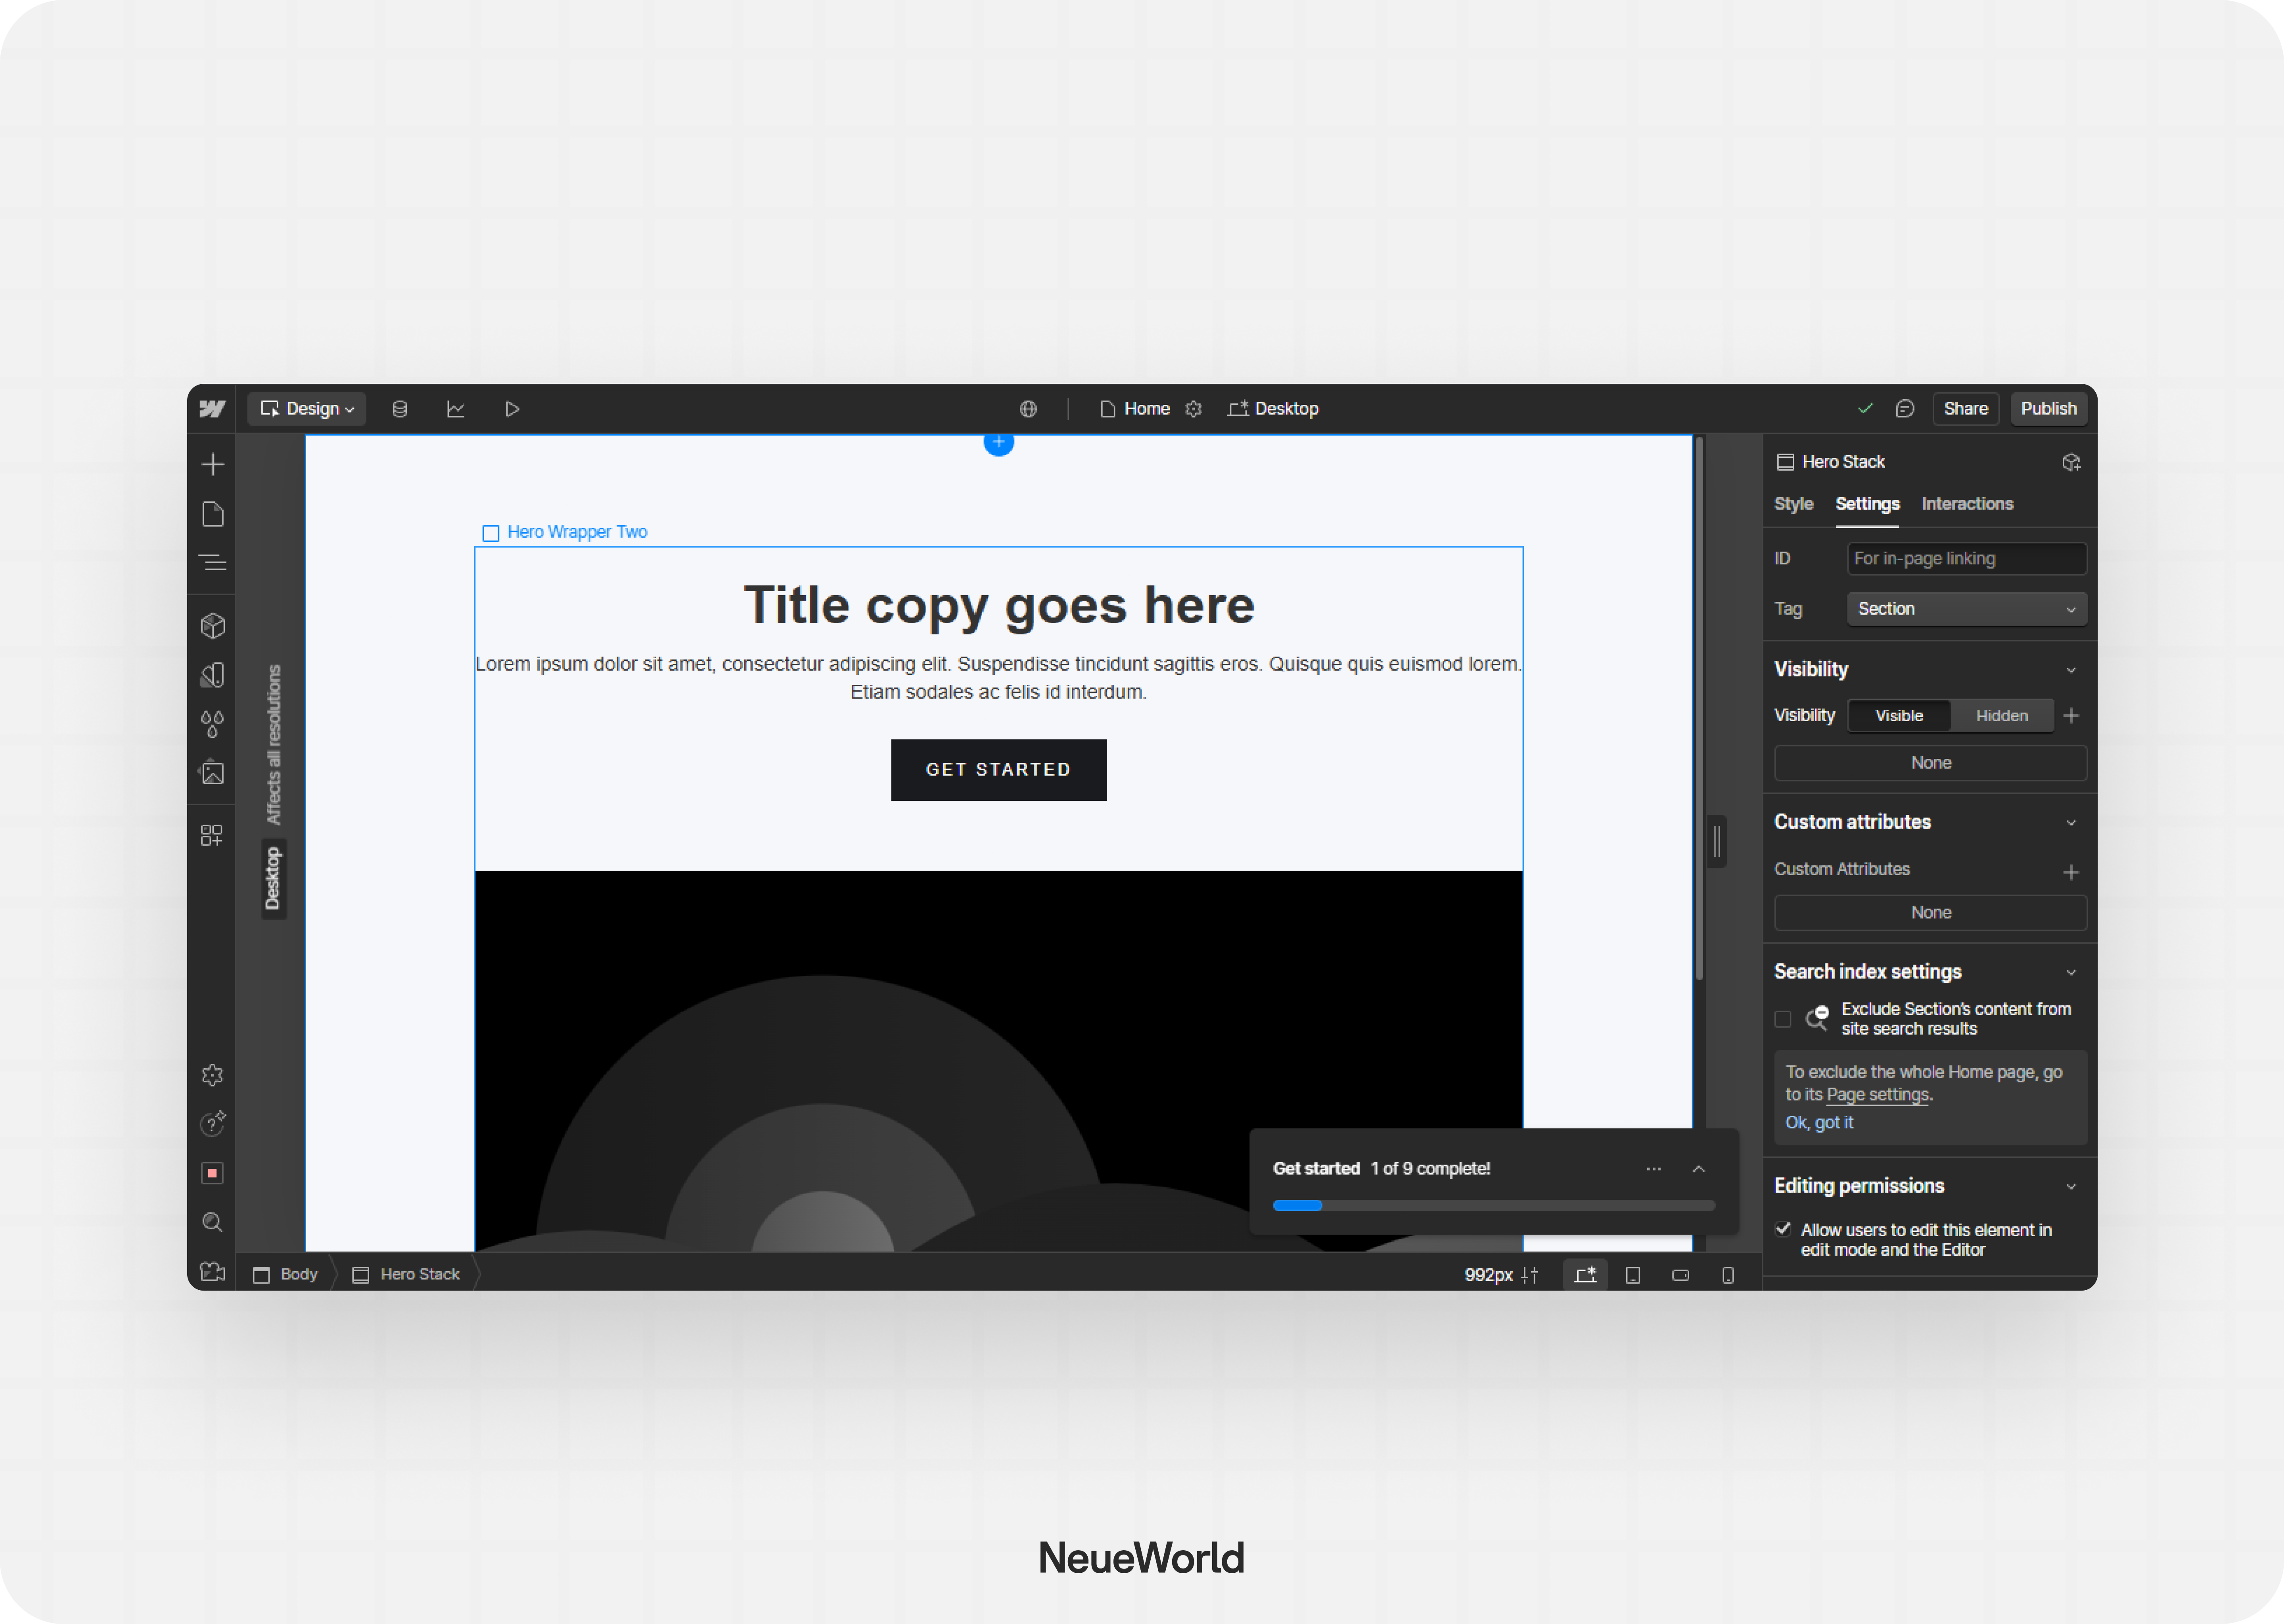Open the video tutorials icon
The image size is (2284, 1624).
212,1271
